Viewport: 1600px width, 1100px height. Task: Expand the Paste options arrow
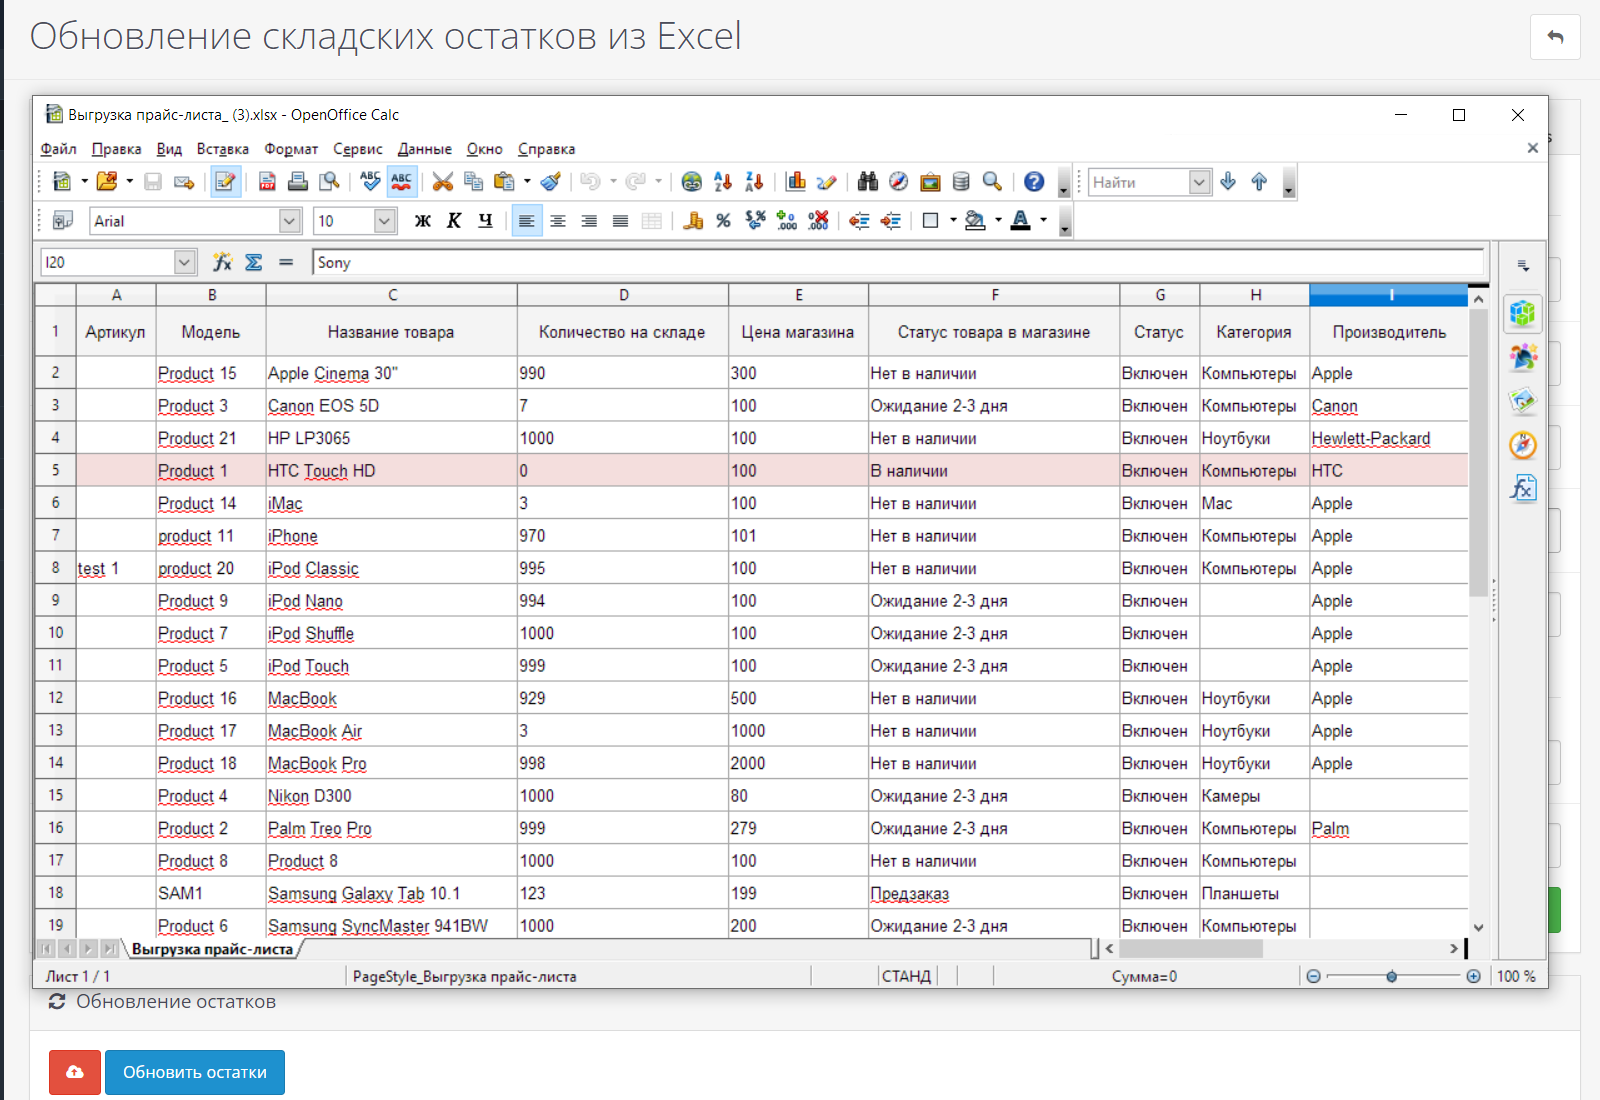pyautogui.click(x=527, y=182)
